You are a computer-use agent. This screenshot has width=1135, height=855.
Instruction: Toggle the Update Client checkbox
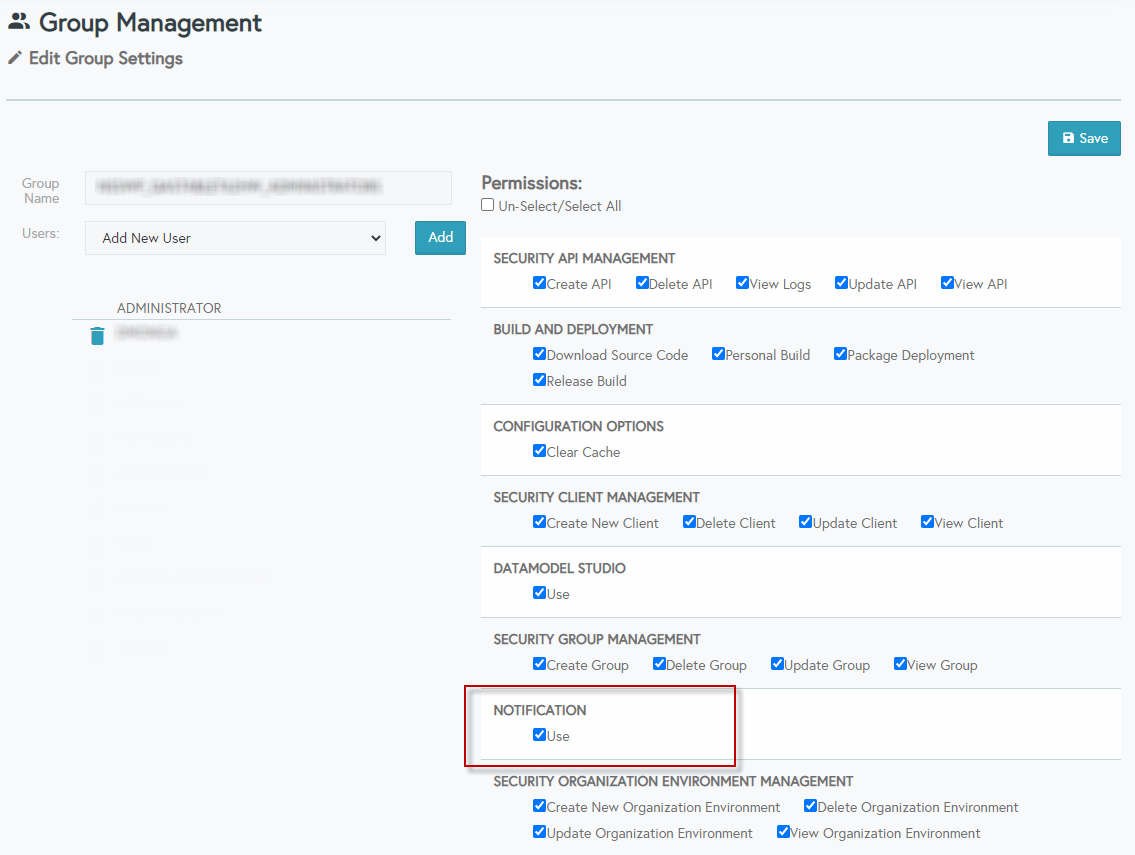(x=805, y=521)
